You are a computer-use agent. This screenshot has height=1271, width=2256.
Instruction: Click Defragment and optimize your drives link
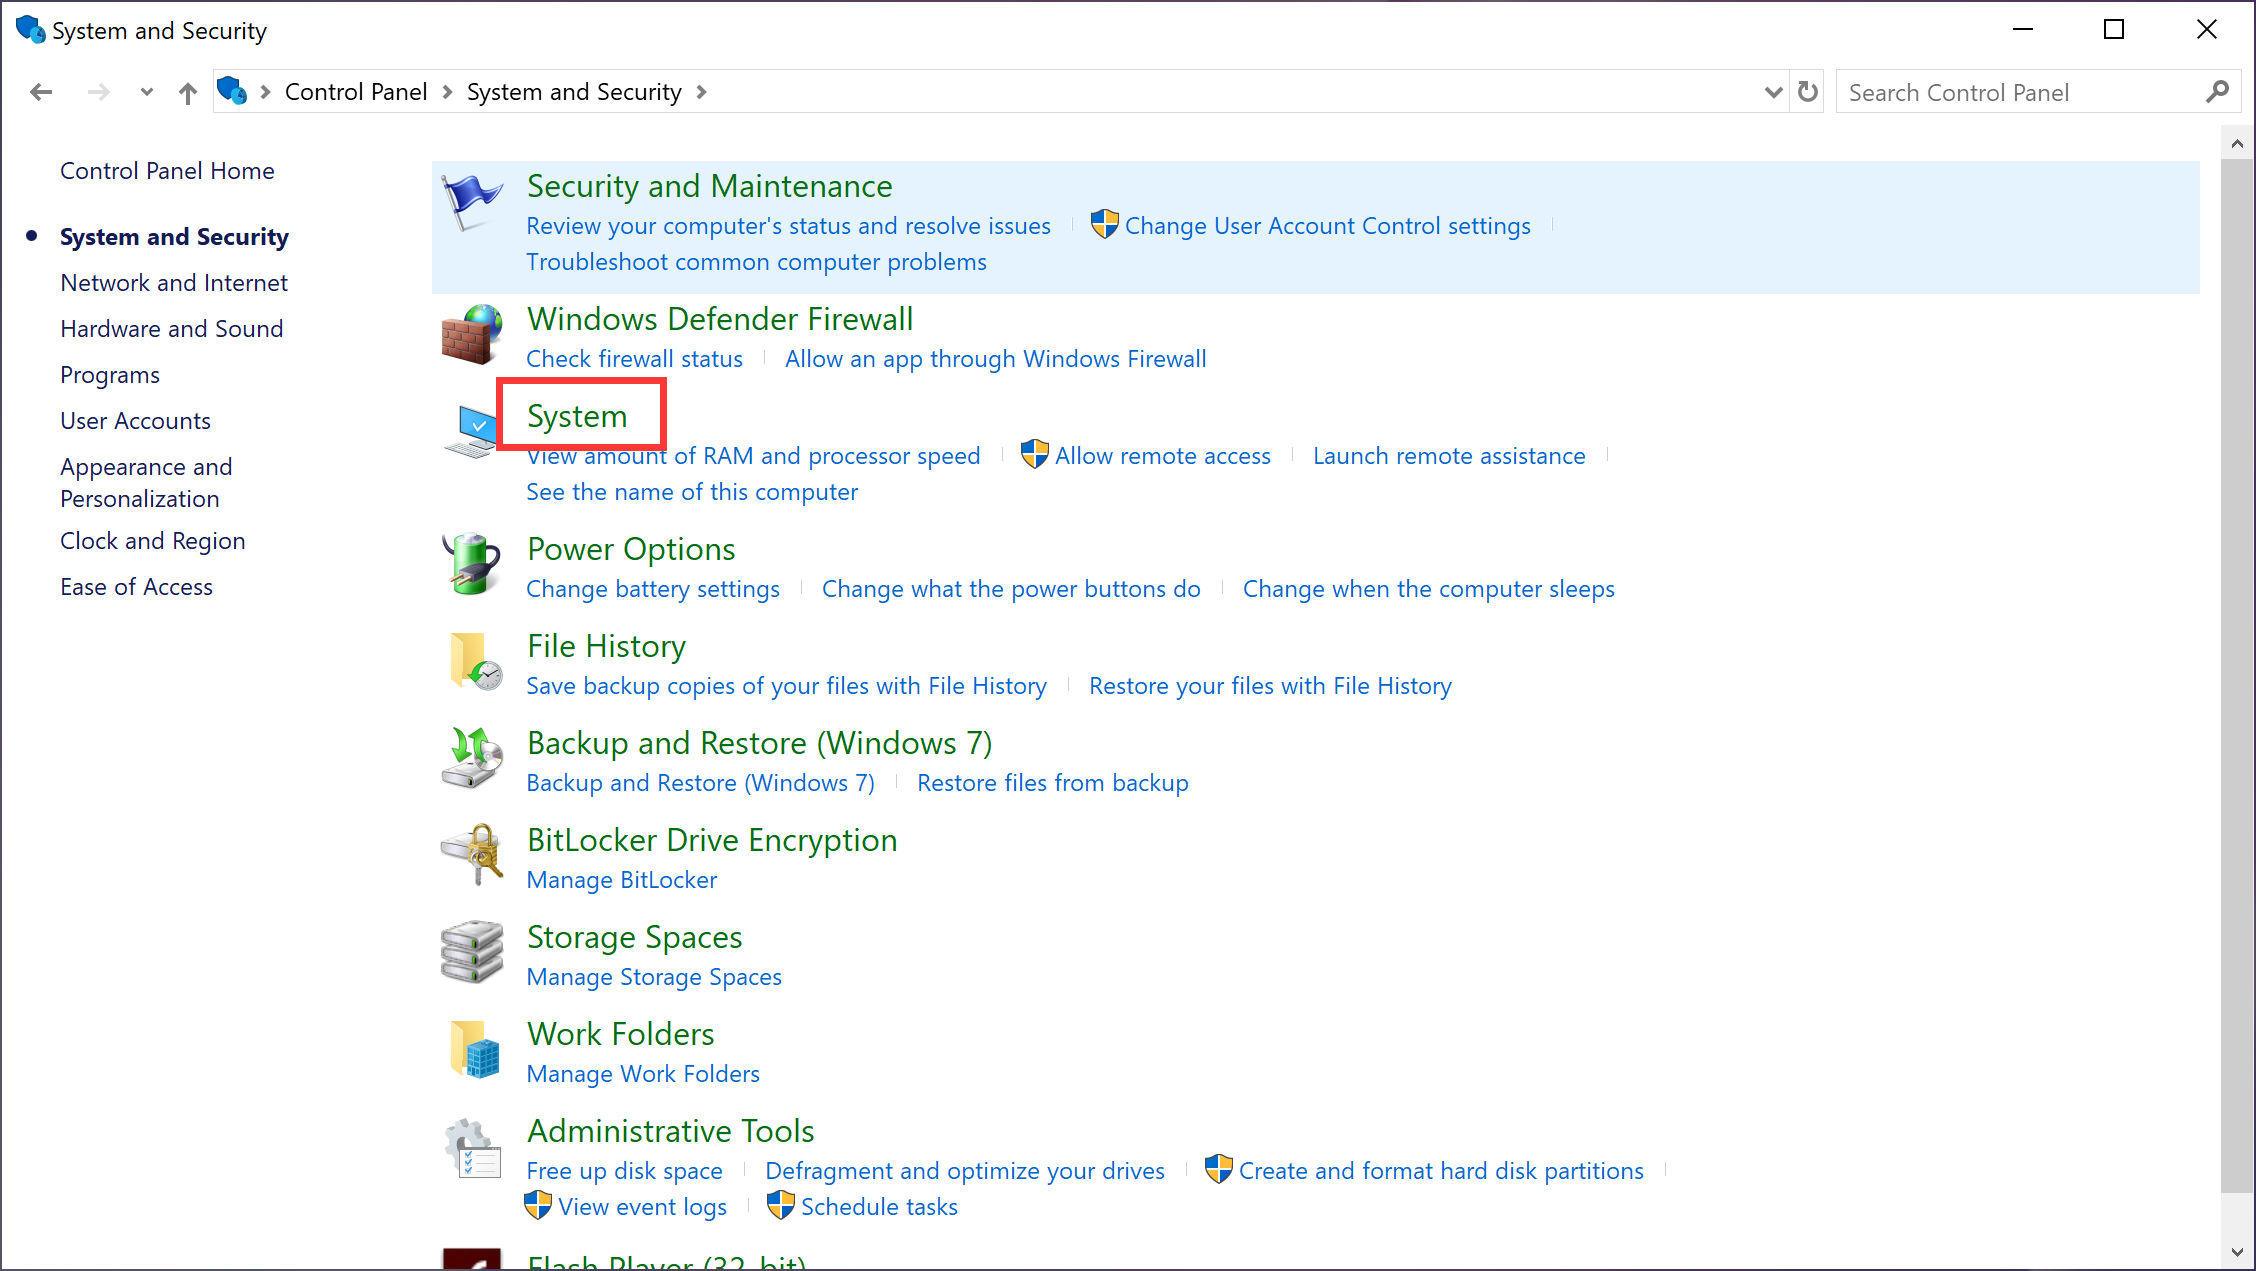tap(965, 1171)
